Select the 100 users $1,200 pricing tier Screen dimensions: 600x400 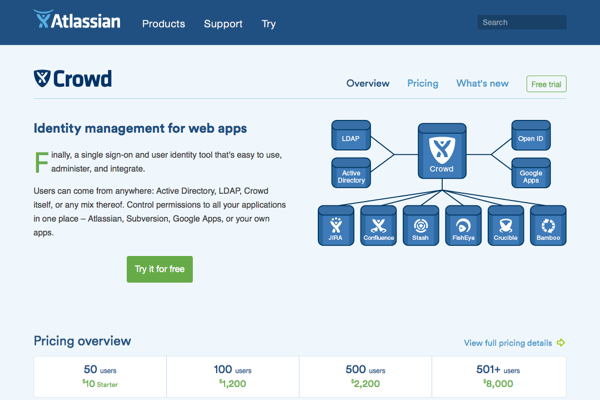coord(233,377)
